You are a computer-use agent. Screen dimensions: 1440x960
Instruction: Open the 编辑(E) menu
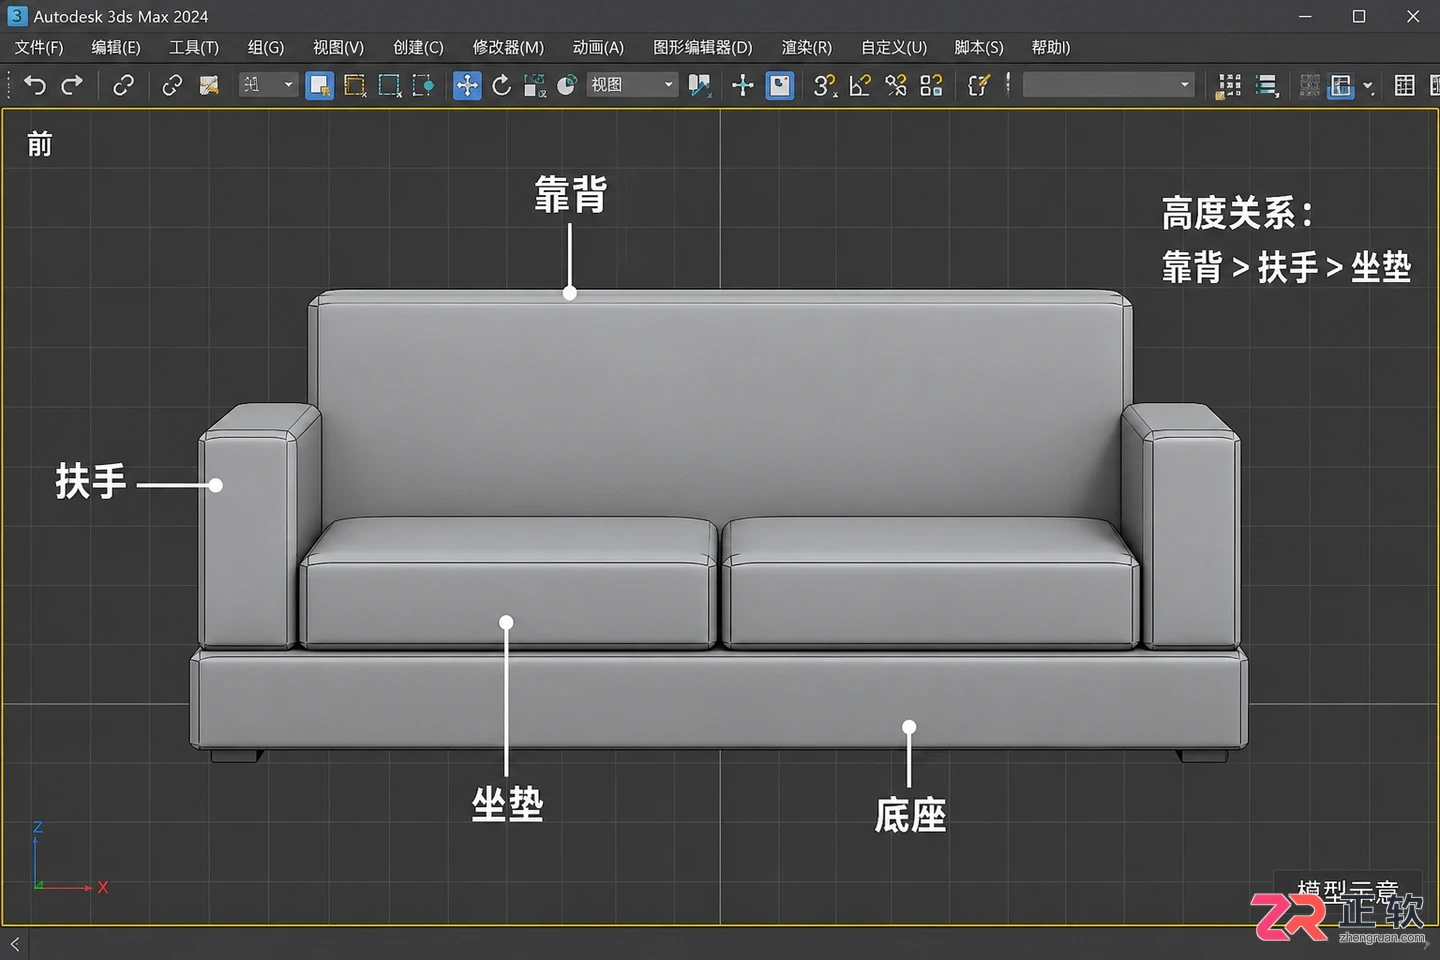116,47
